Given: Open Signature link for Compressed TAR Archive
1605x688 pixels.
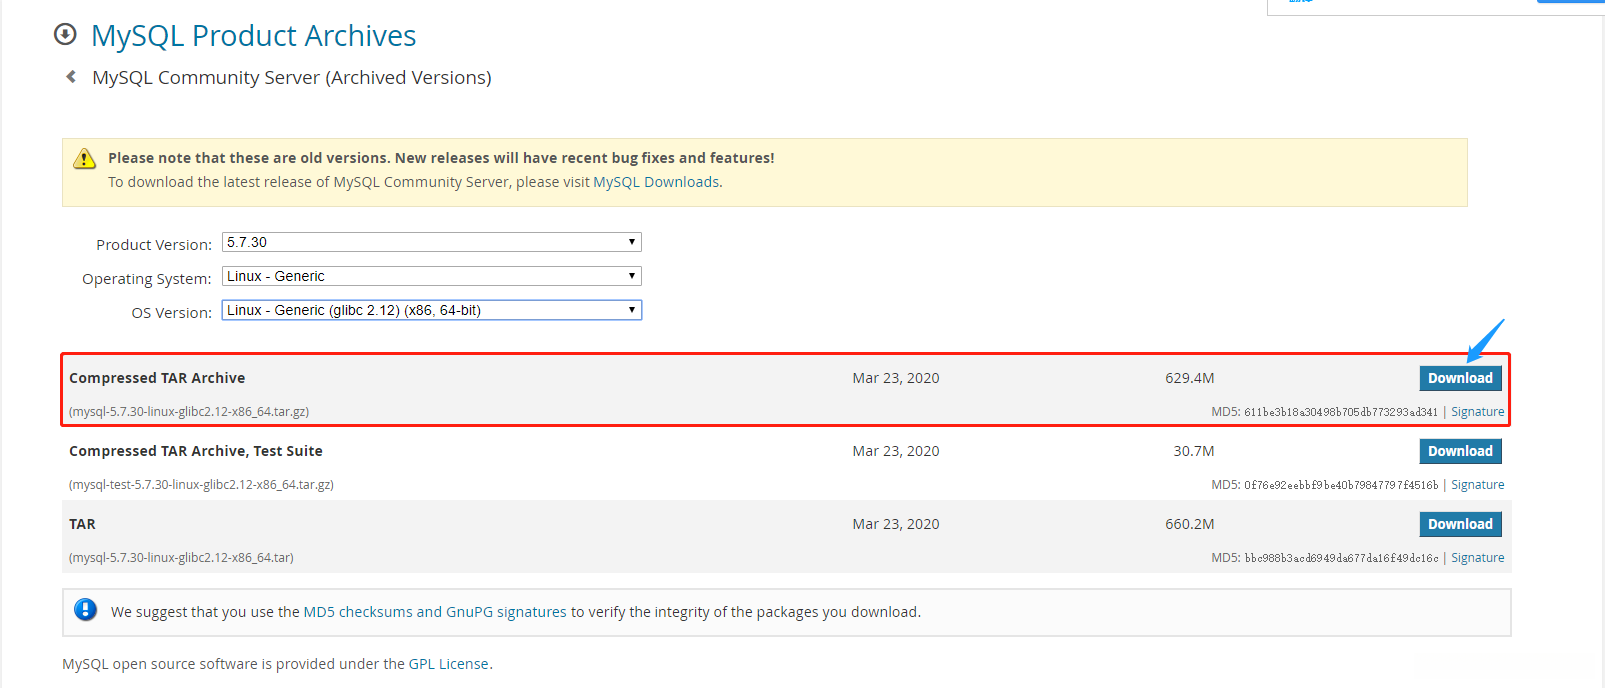Looking at the screenshot, I should click(1477, 412).
